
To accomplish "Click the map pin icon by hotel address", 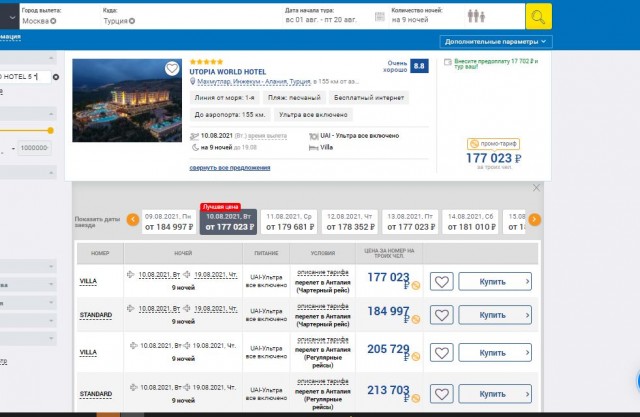I will 193,82.
